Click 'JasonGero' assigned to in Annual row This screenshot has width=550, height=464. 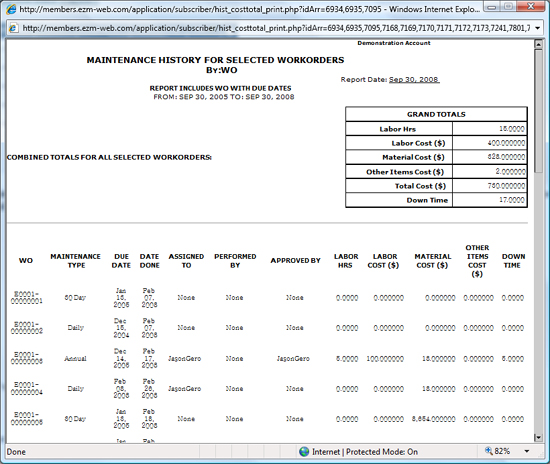point(185,358)
